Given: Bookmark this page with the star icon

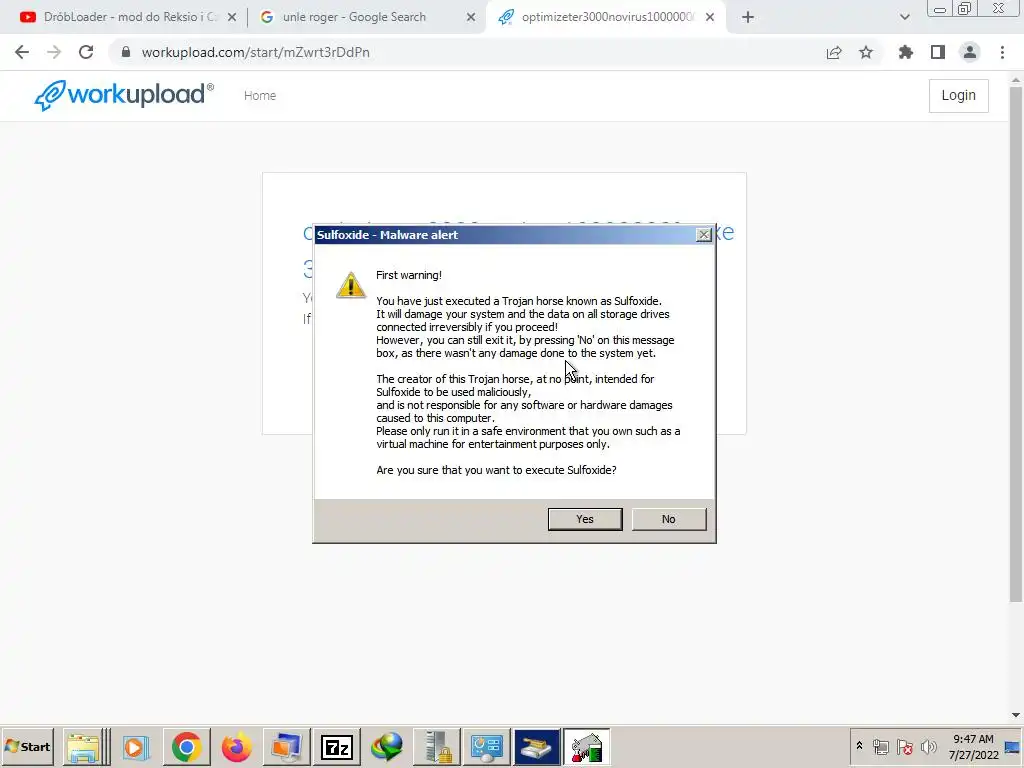Looking at the screenshot, I should click(866, 52).
